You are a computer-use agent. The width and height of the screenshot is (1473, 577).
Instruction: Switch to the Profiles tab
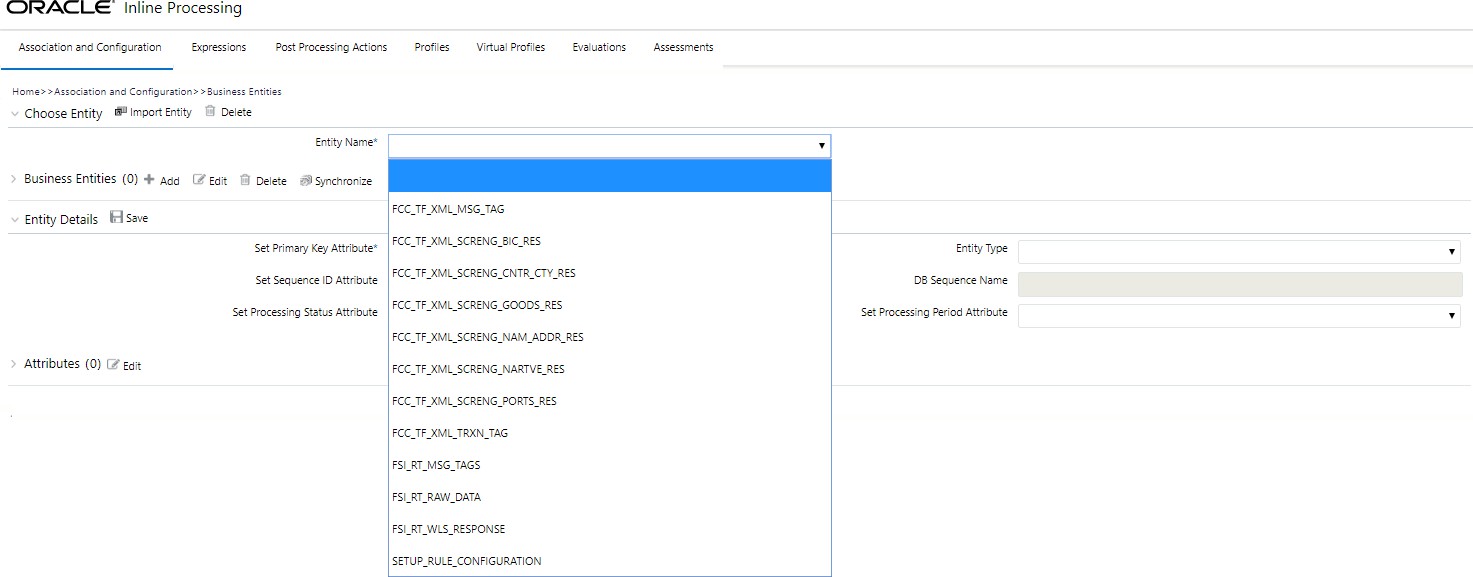(432, 47)
